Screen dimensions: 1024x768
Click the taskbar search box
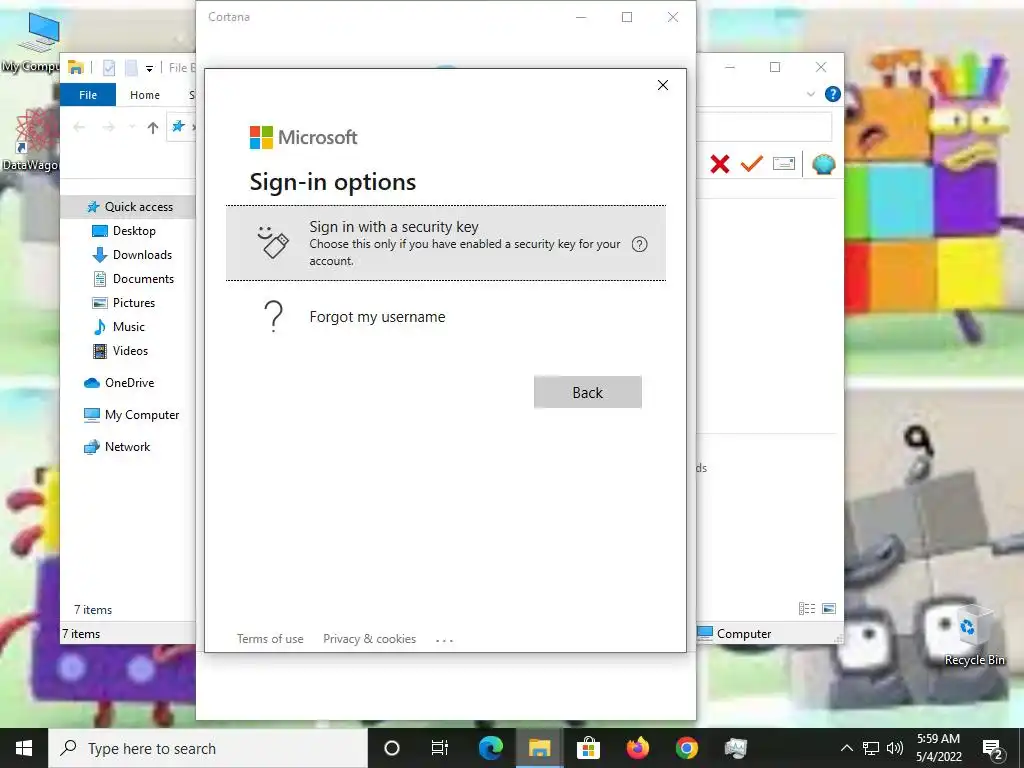coord(208,748)
